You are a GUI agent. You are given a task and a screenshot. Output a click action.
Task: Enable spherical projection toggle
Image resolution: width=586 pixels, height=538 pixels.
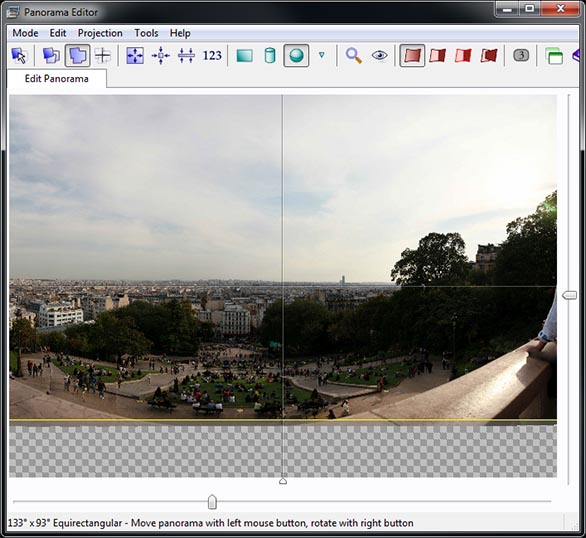coord(296,56)
